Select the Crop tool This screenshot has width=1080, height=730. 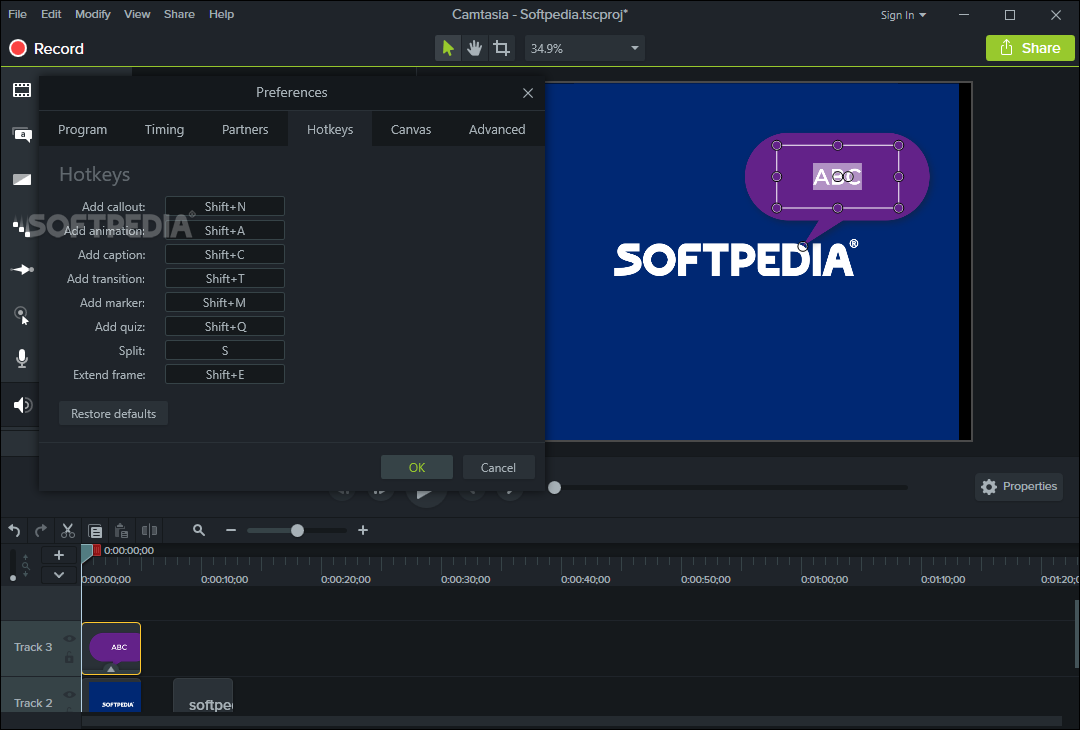501,48
